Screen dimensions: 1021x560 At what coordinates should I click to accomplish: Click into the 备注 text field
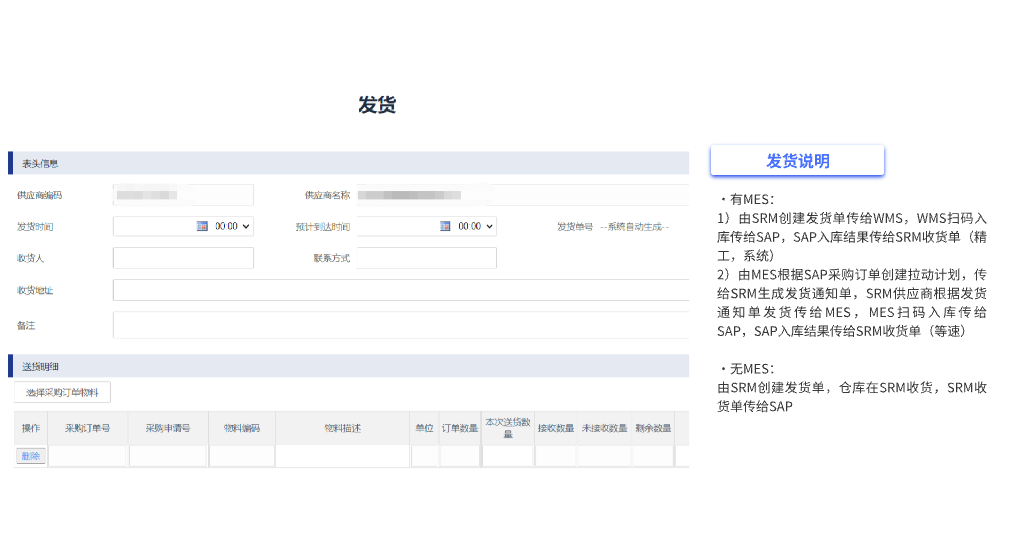coord(400,325)
